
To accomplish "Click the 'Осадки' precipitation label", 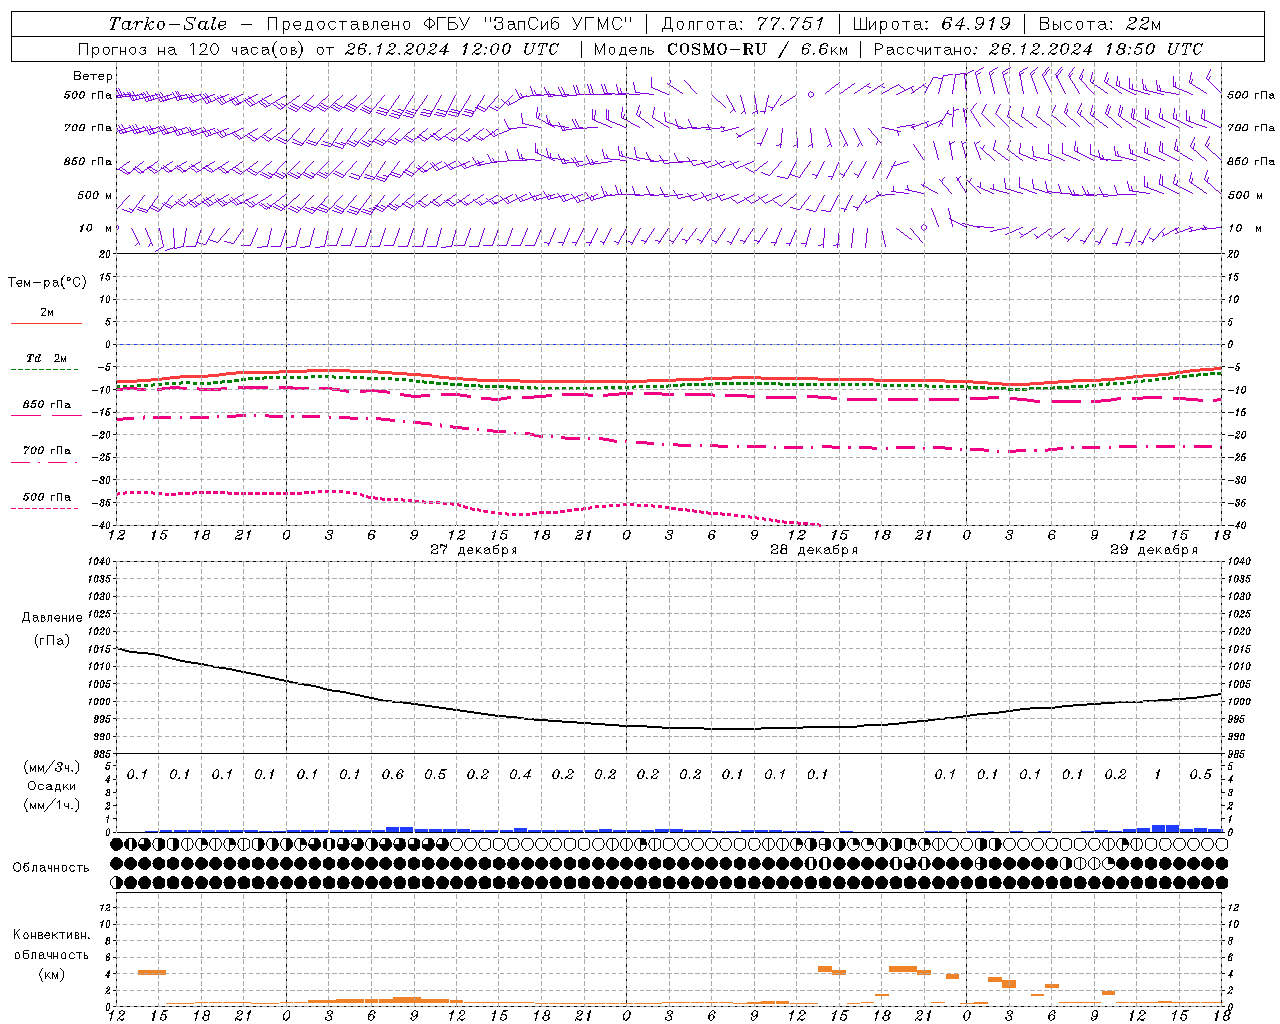I will tap(52, 786).
